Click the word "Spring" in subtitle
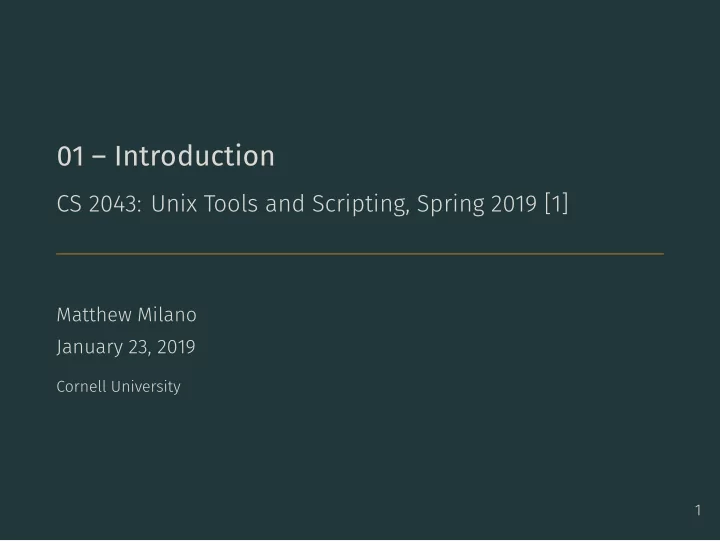Image resolution: width=720 pixels, height=541 pixels. click(450, 205)
